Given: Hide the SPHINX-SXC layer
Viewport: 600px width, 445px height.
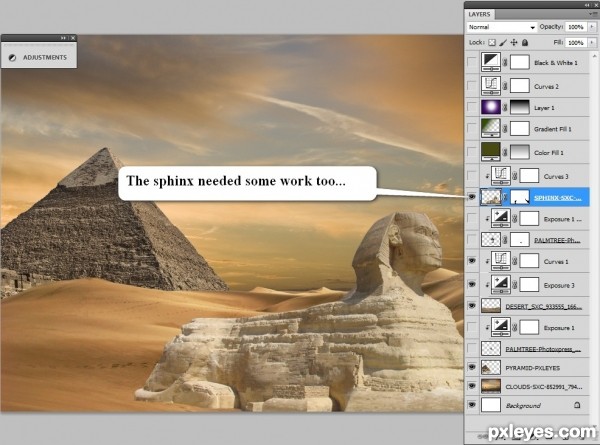Looking at the screenshot, I should click(472, 197).
